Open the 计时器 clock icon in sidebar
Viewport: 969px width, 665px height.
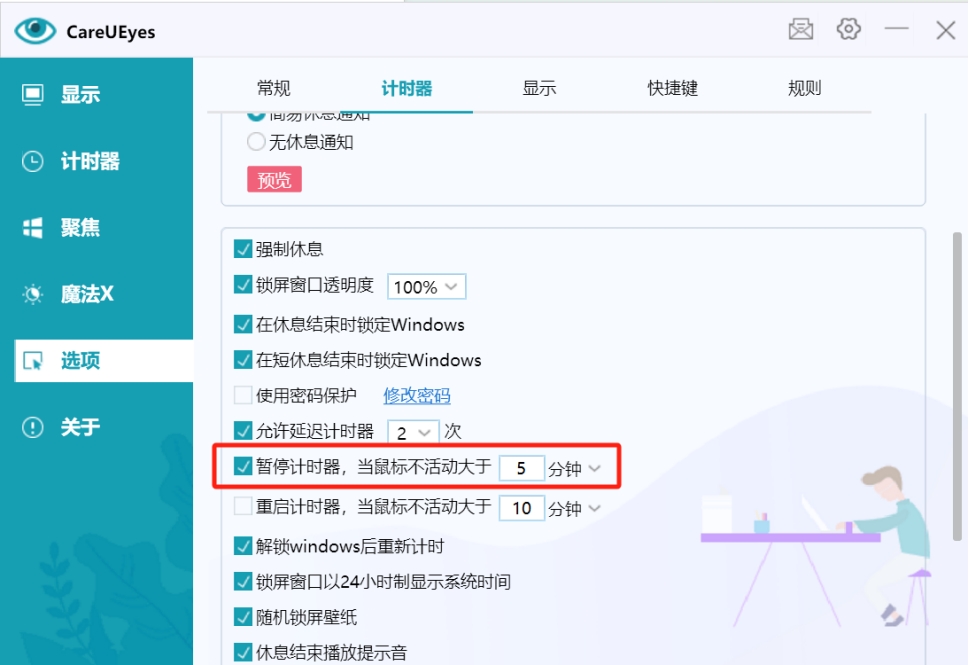coord(33,161)
